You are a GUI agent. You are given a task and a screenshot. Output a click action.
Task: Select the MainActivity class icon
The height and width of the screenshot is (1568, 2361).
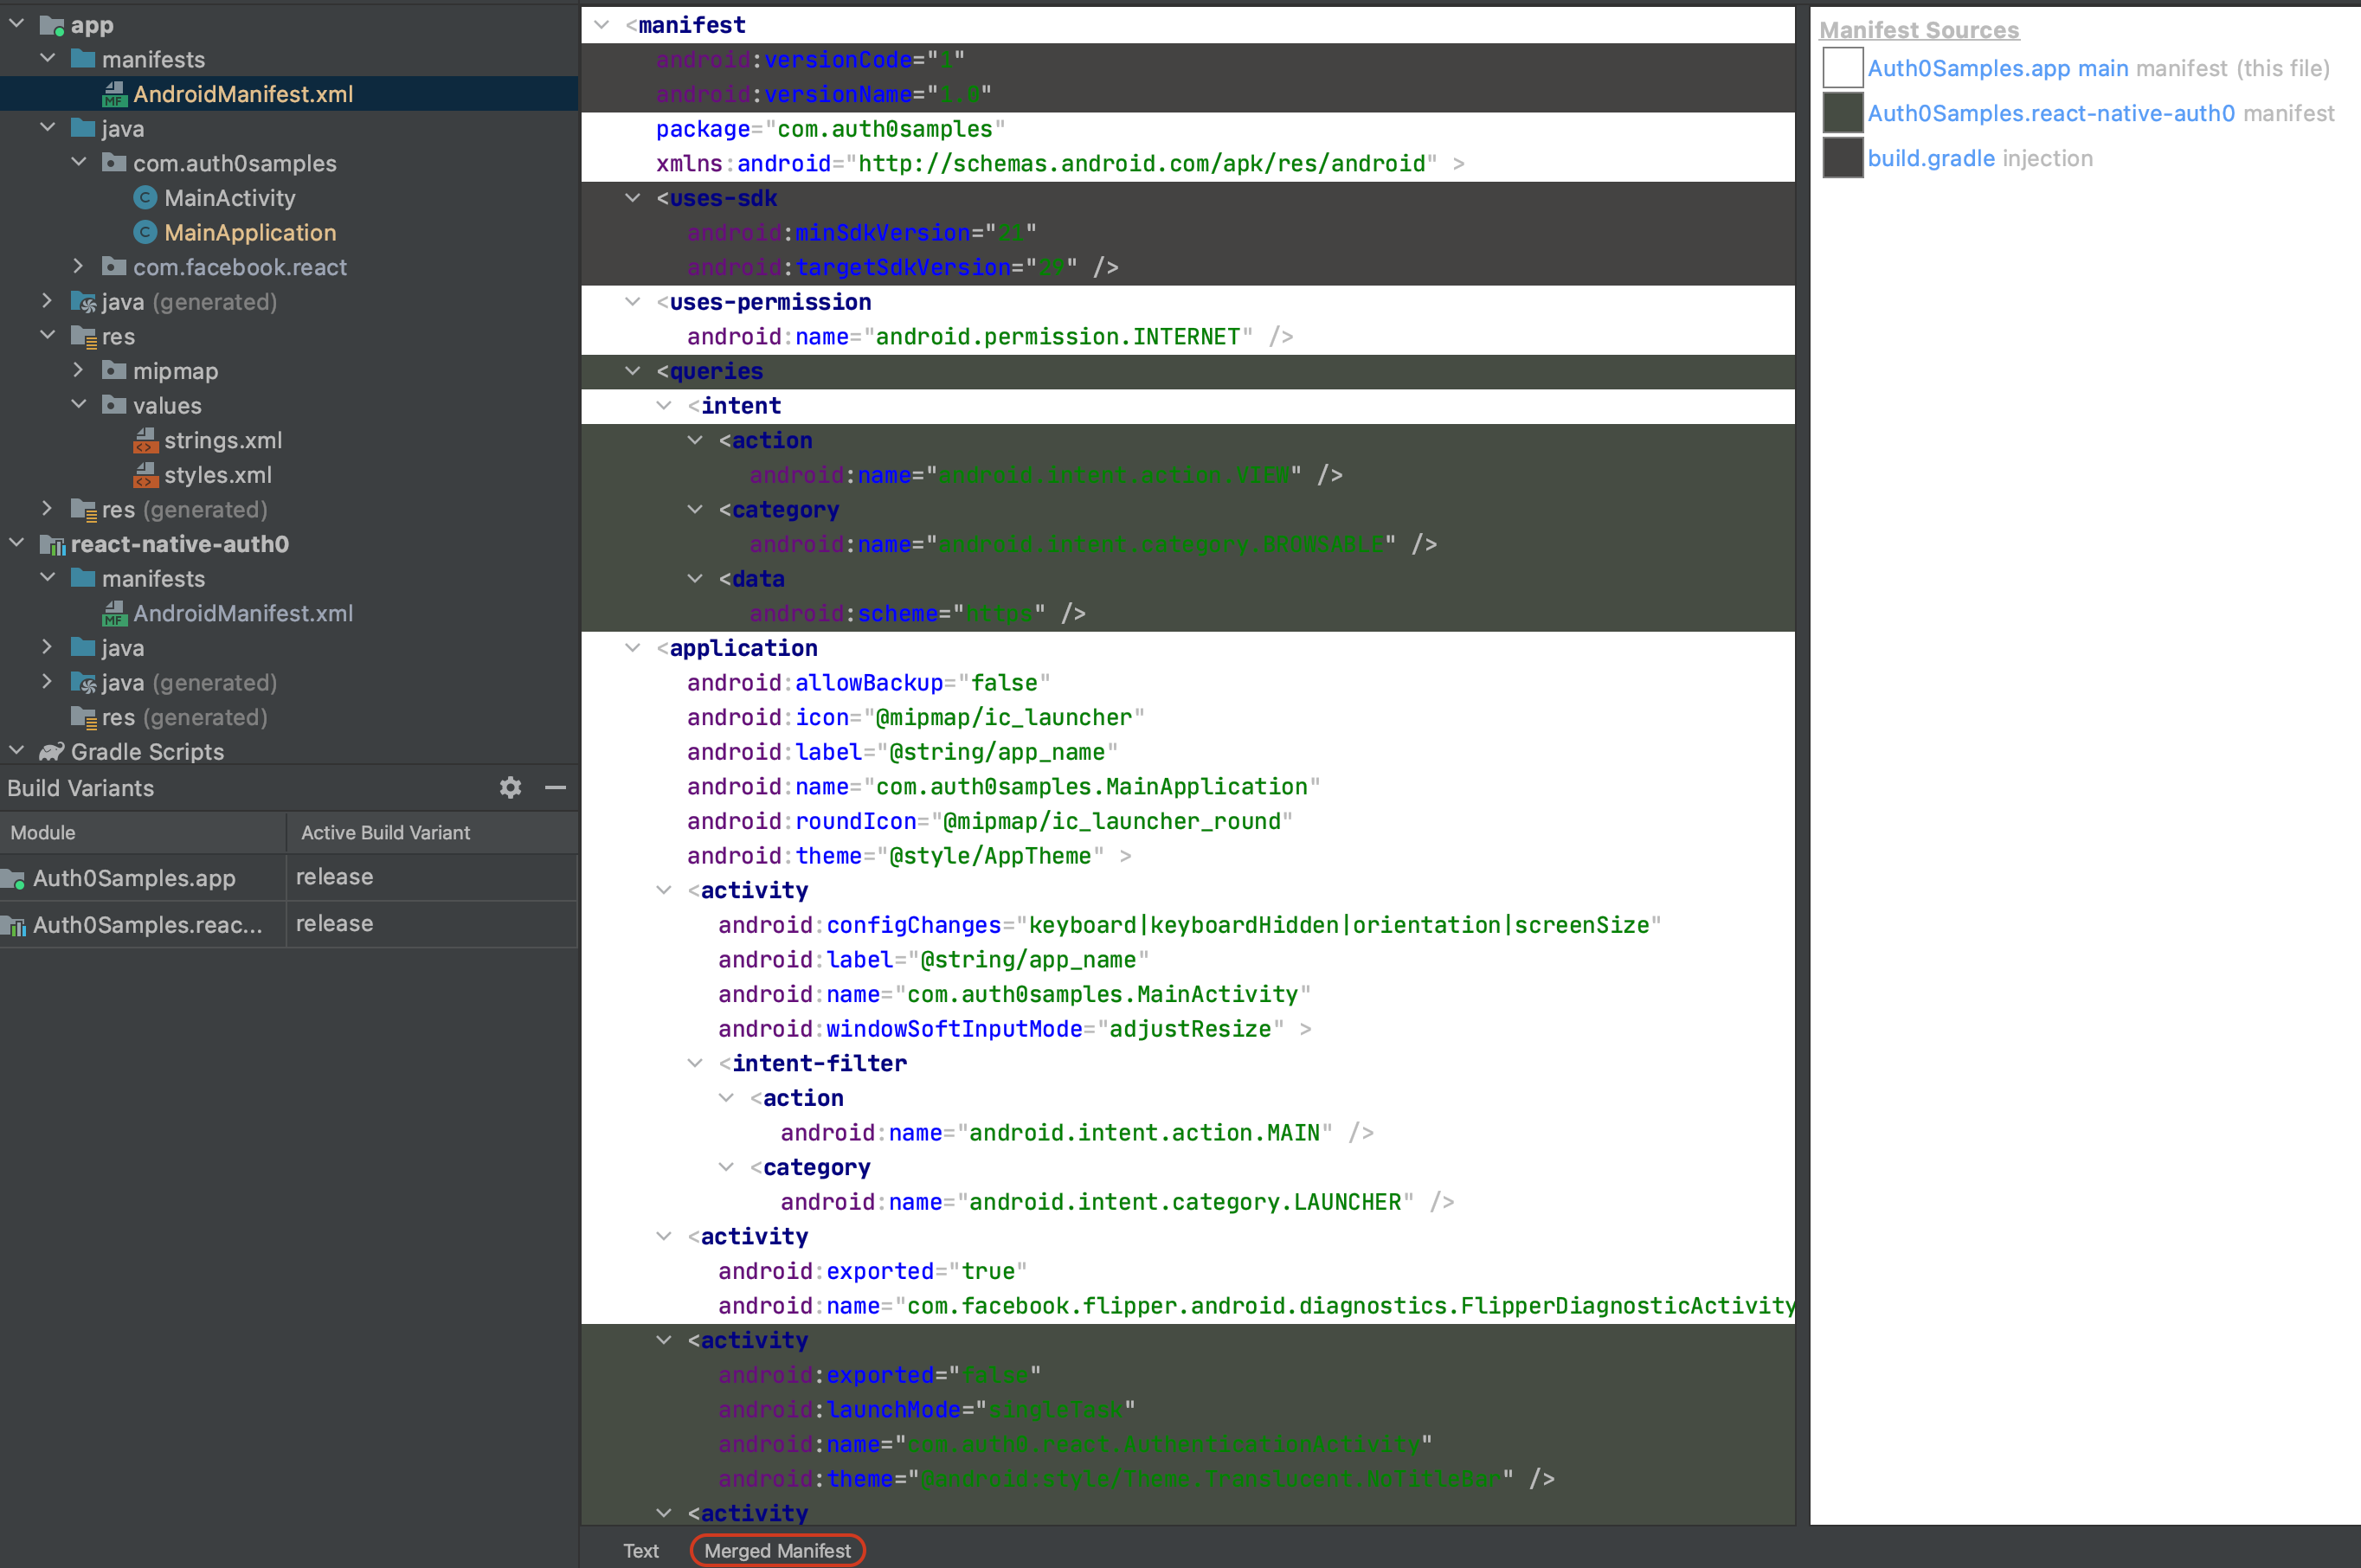click(145, 198)
